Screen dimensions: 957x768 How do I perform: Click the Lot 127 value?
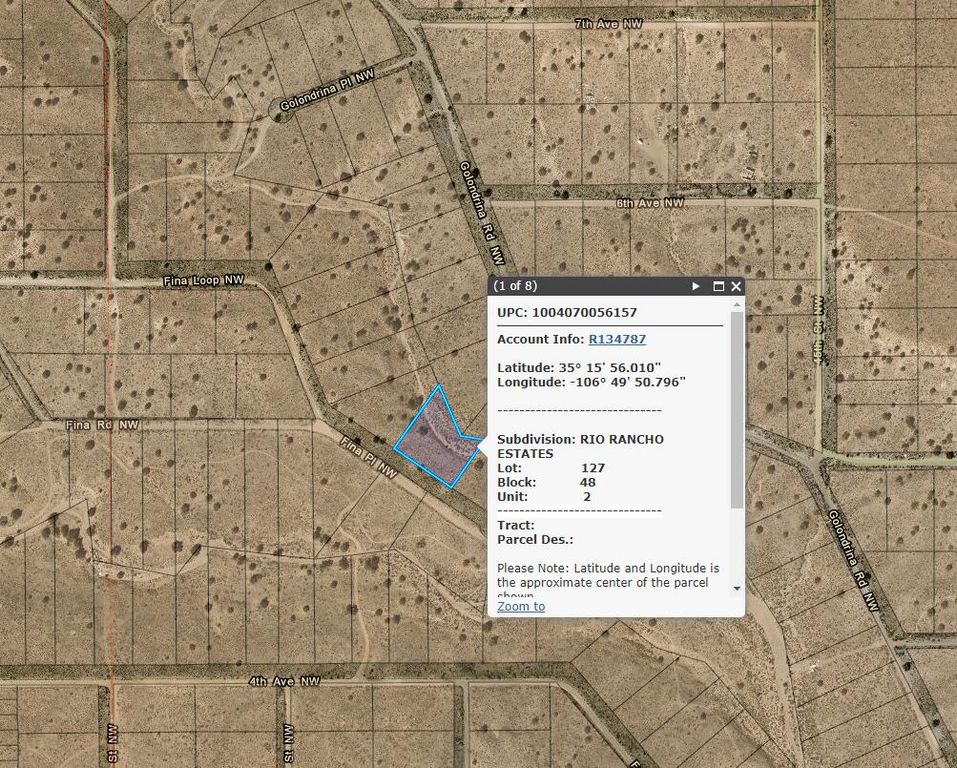click(x=590, y=466)
